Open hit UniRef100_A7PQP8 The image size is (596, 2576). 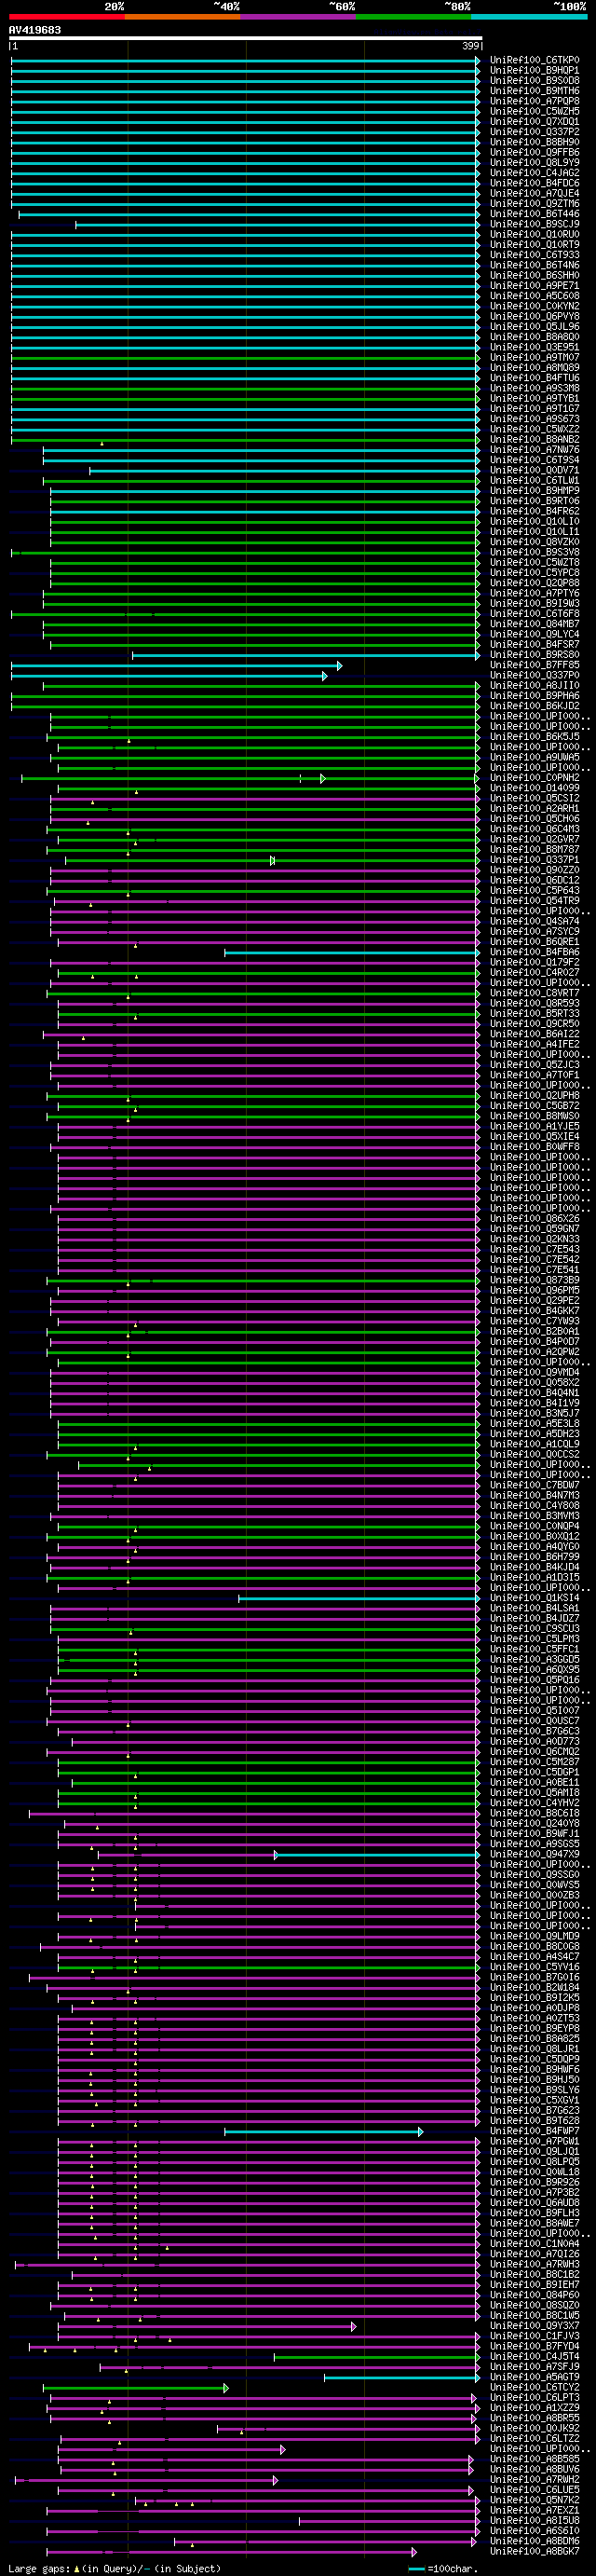(x=534, y=101)
